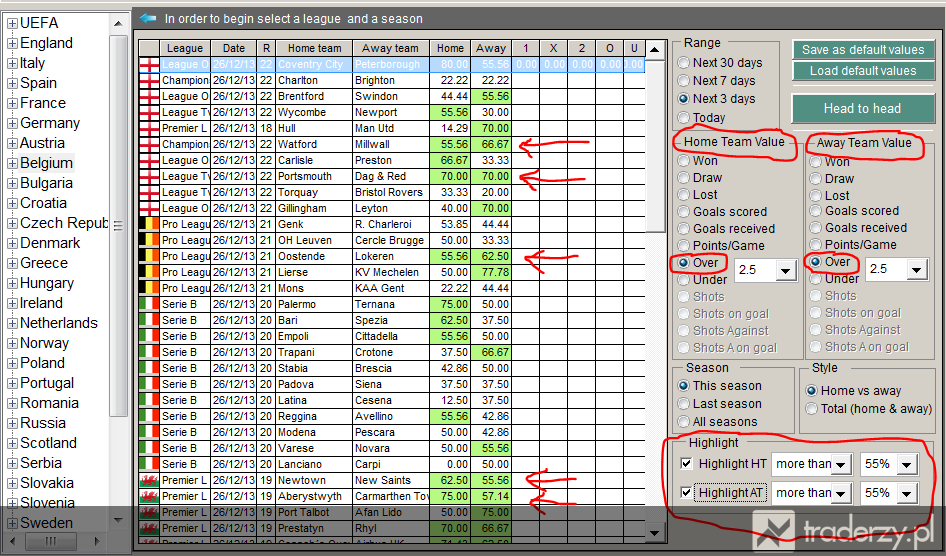Open Highlight HT 55% dropdown
Viewport: 946px width, 556px height.
pos(906,465)
